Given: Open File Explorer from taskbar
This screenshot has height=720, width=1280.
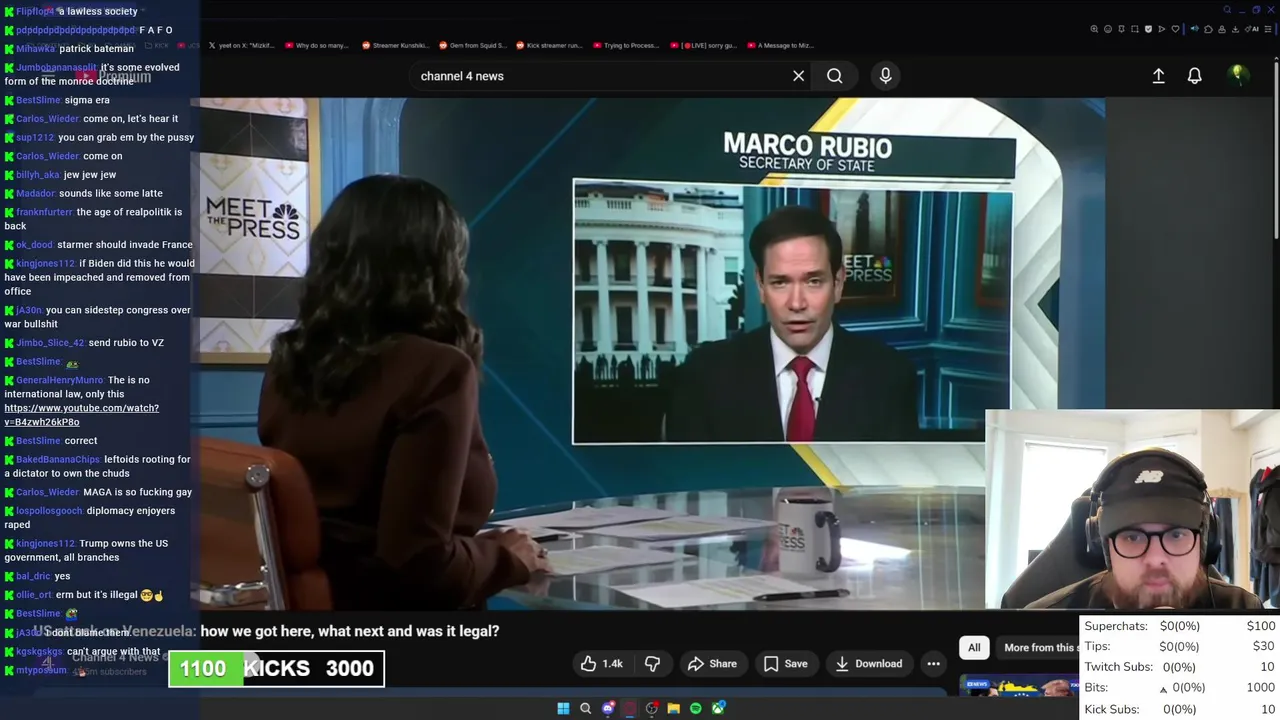Looking at the screenshot, I should [674, 708].
